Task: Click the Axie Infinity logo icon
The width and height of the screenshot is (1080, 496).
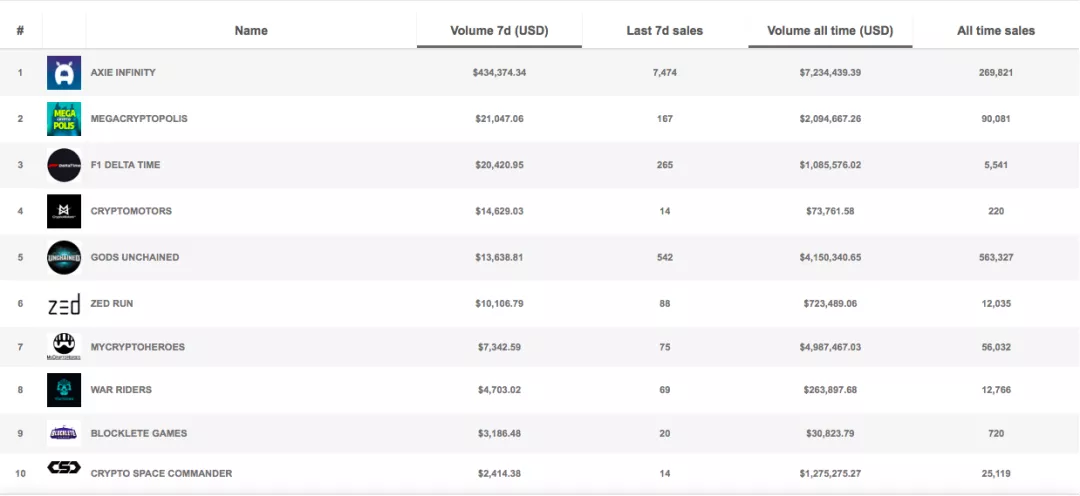Action: tap(64, 73)
